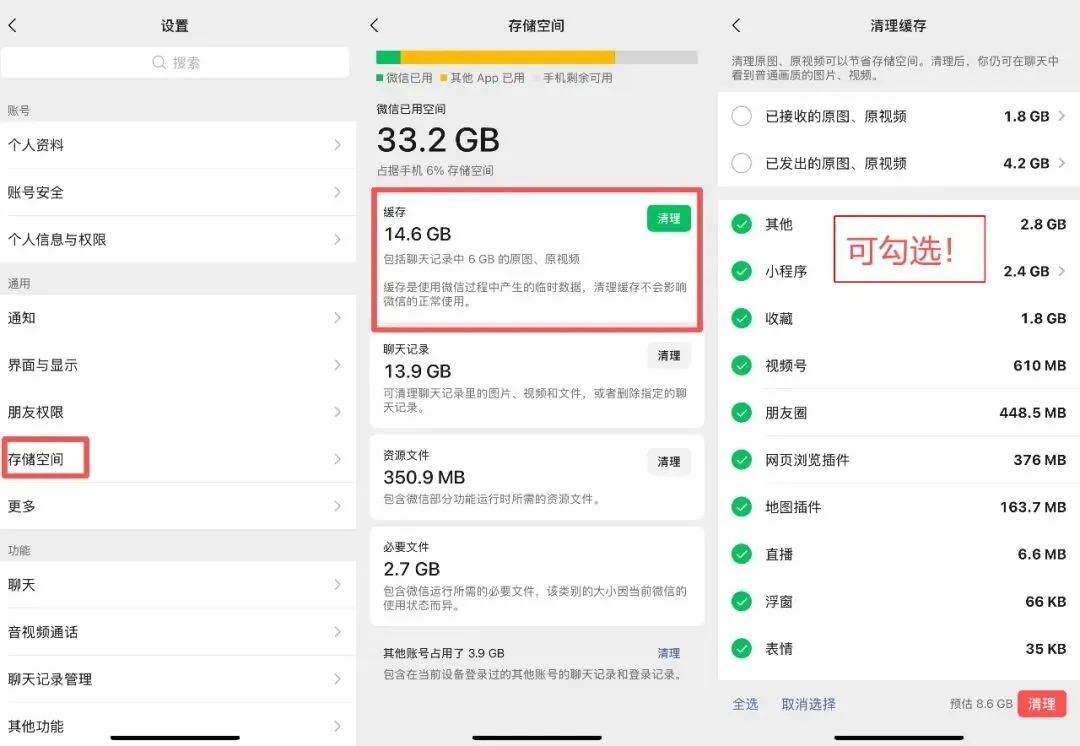Click the 必要文件 2.7 GB card
The height and width of the screenshot is (746, 1080).
537,577
